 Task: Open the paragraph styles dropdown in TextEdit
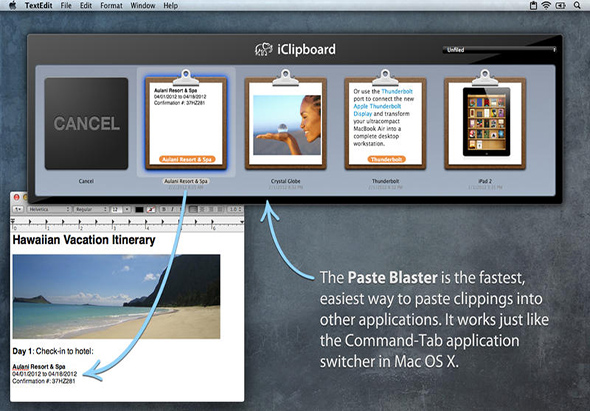18,209
